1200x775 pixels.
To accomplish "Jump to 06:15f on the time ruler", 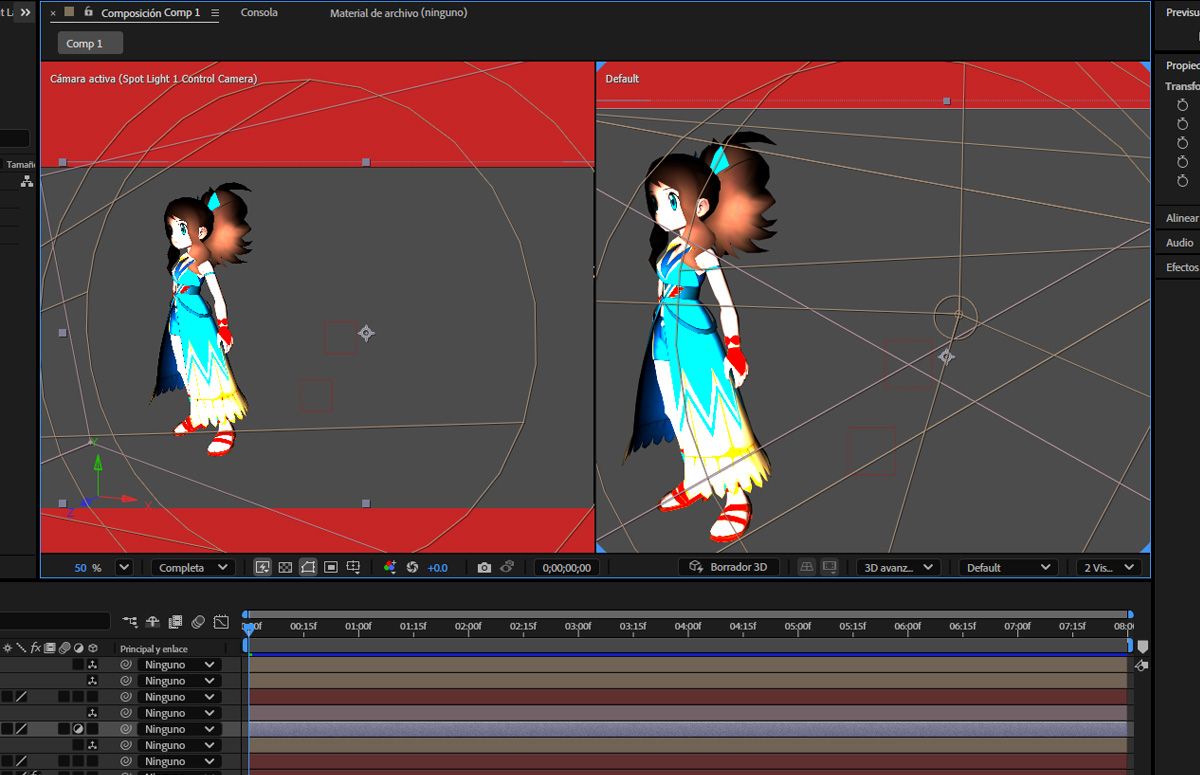I will (x=963, y=626).
